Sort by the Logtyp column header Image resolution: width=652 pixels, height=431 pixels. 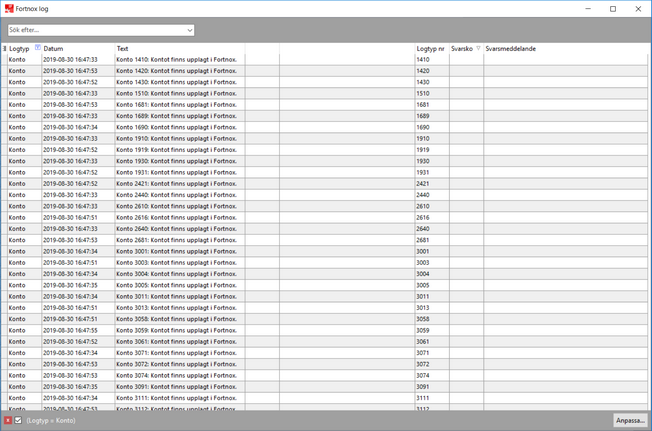(x=21, y=49)
